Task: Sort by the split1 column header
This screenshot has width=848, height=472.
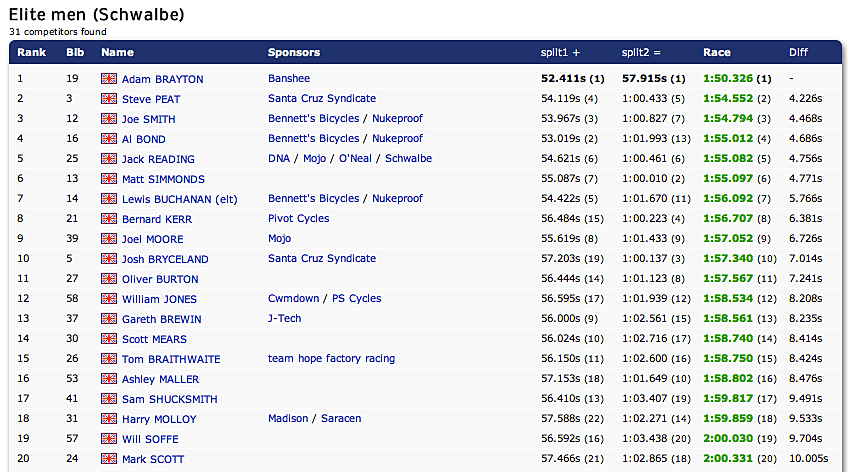Action: [555, 52]
